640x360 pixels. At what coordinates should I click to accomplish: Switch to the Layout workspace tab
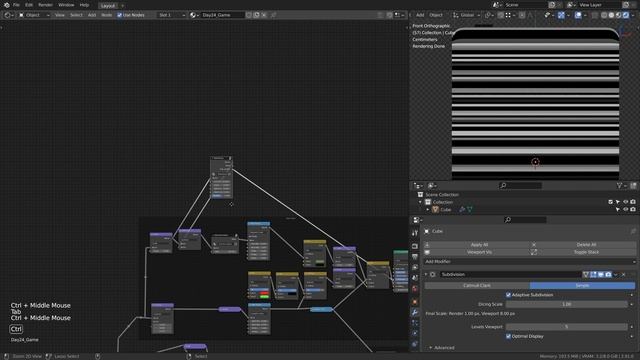(108, 6)
